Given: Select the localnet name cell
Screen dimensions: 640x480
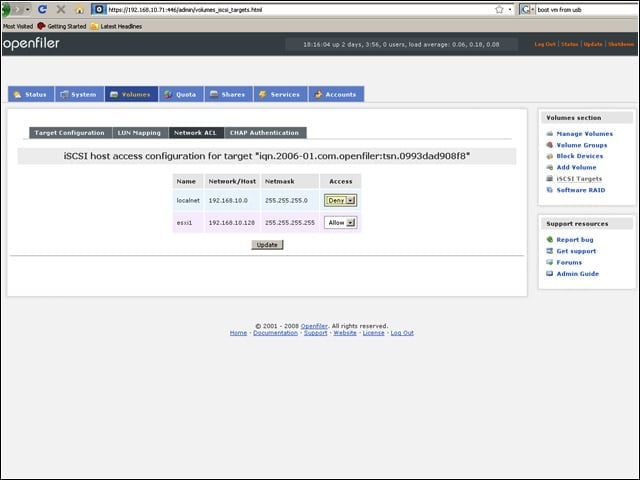Looking at the screenshot, I should [x=188, y=200].
